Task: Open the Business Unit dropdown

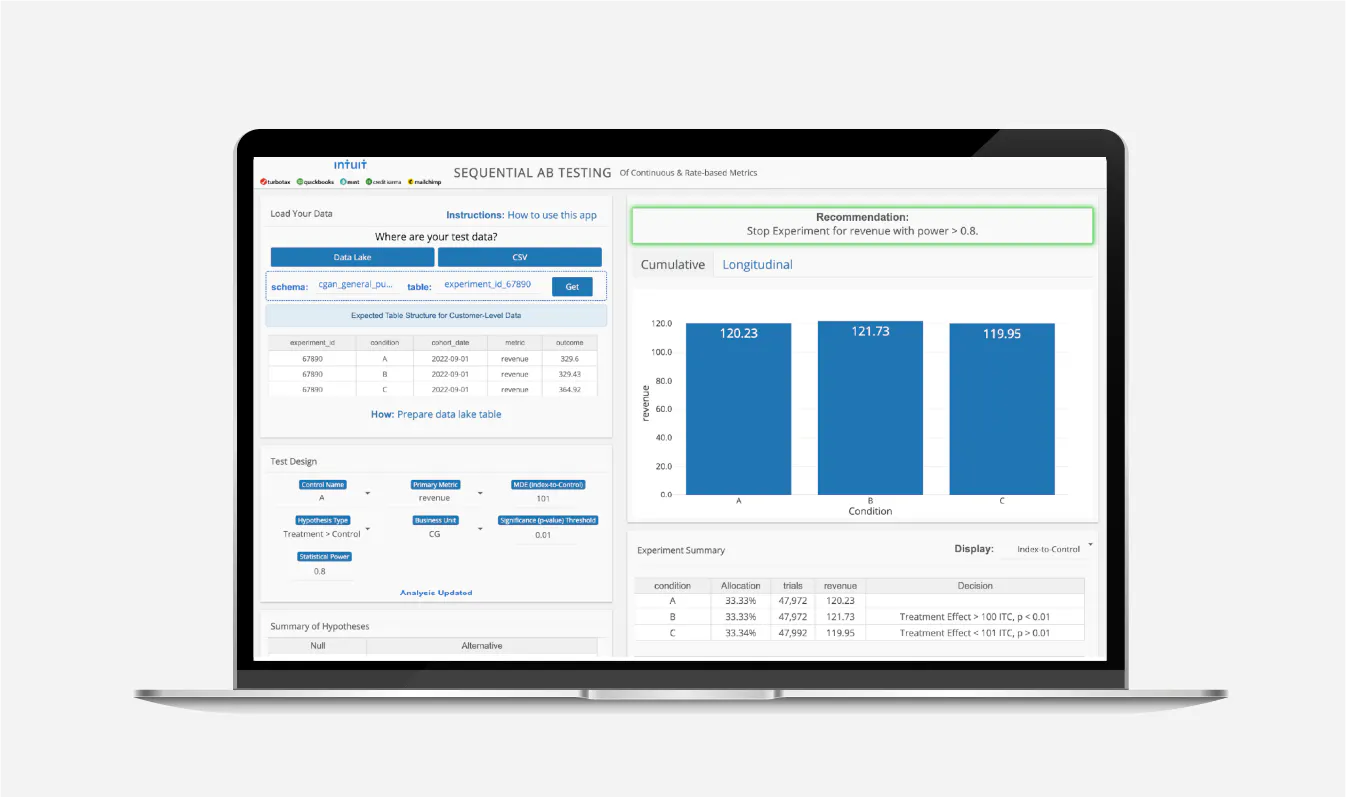Action: 436,534
